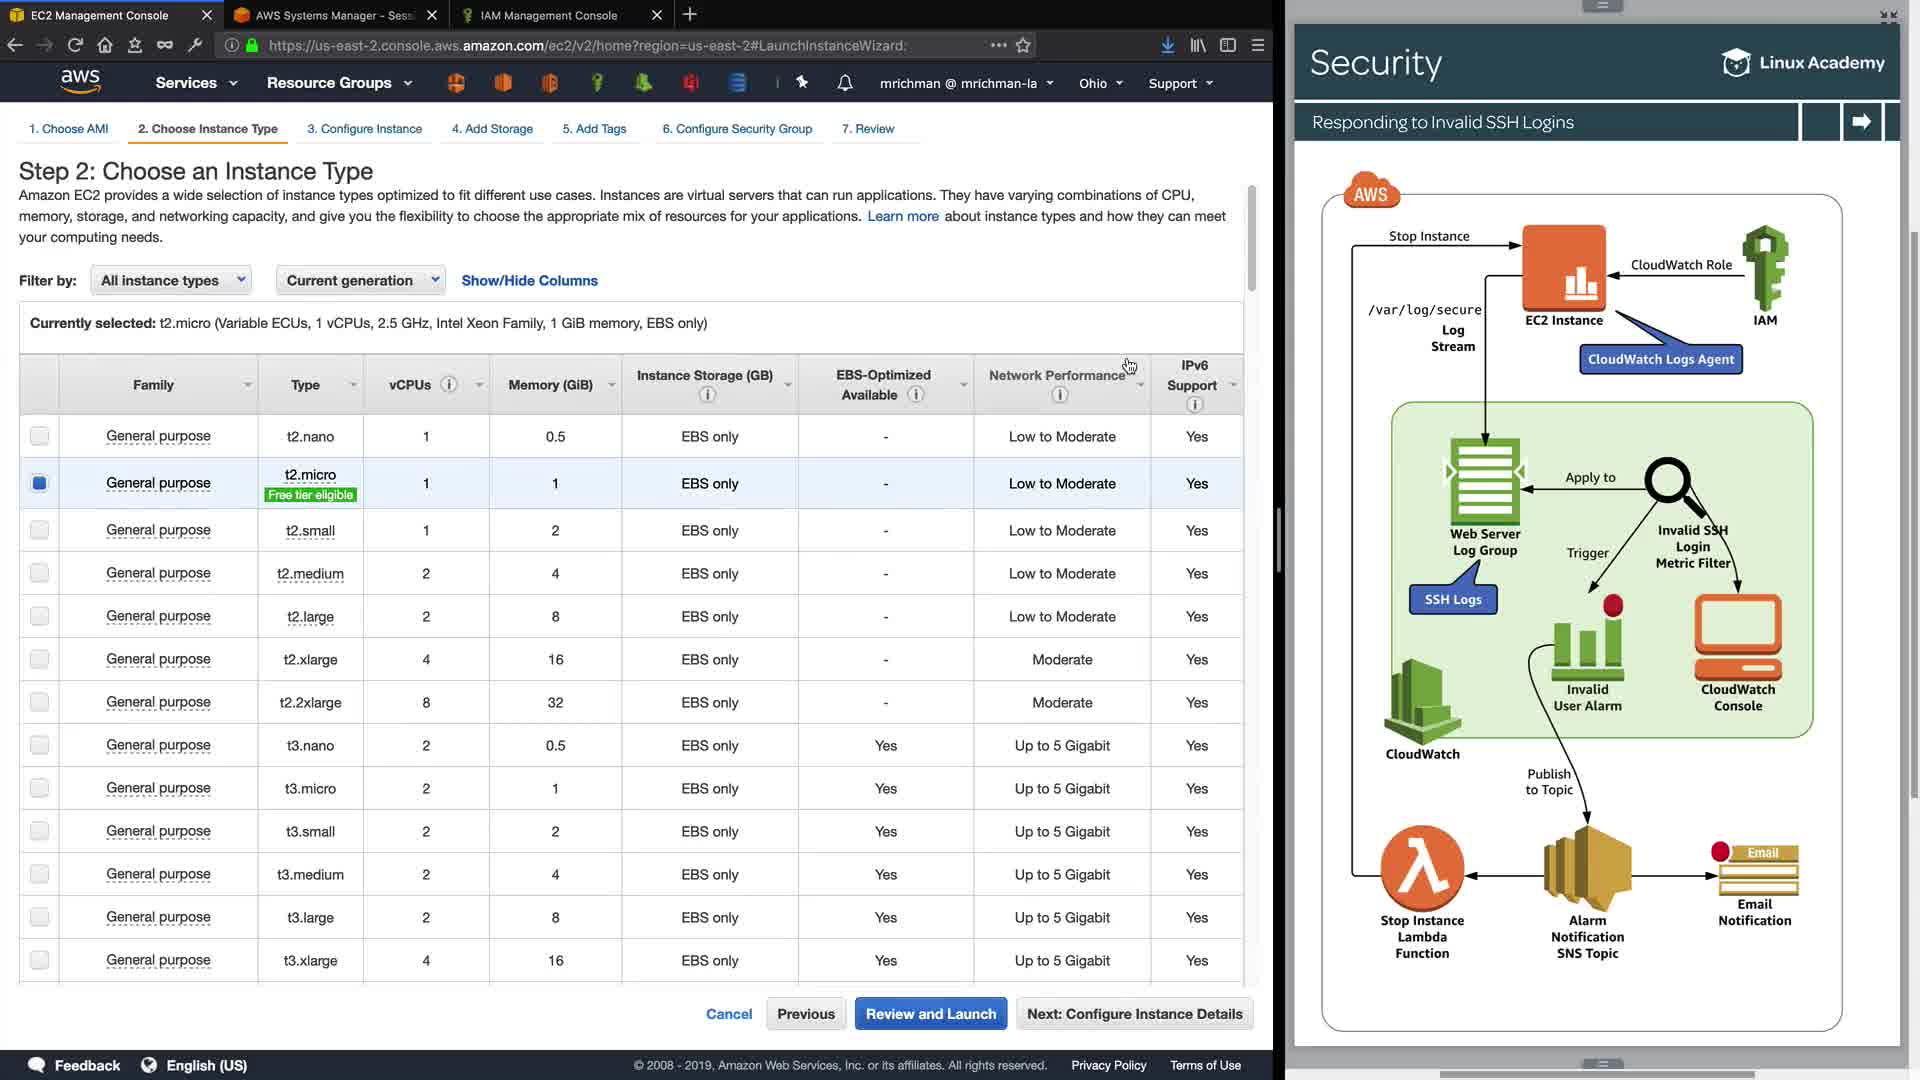The image size is (1920, 1080).
Task: Click the vCPUs info icon
Action: pyautogui.click(x=449, y=385)
